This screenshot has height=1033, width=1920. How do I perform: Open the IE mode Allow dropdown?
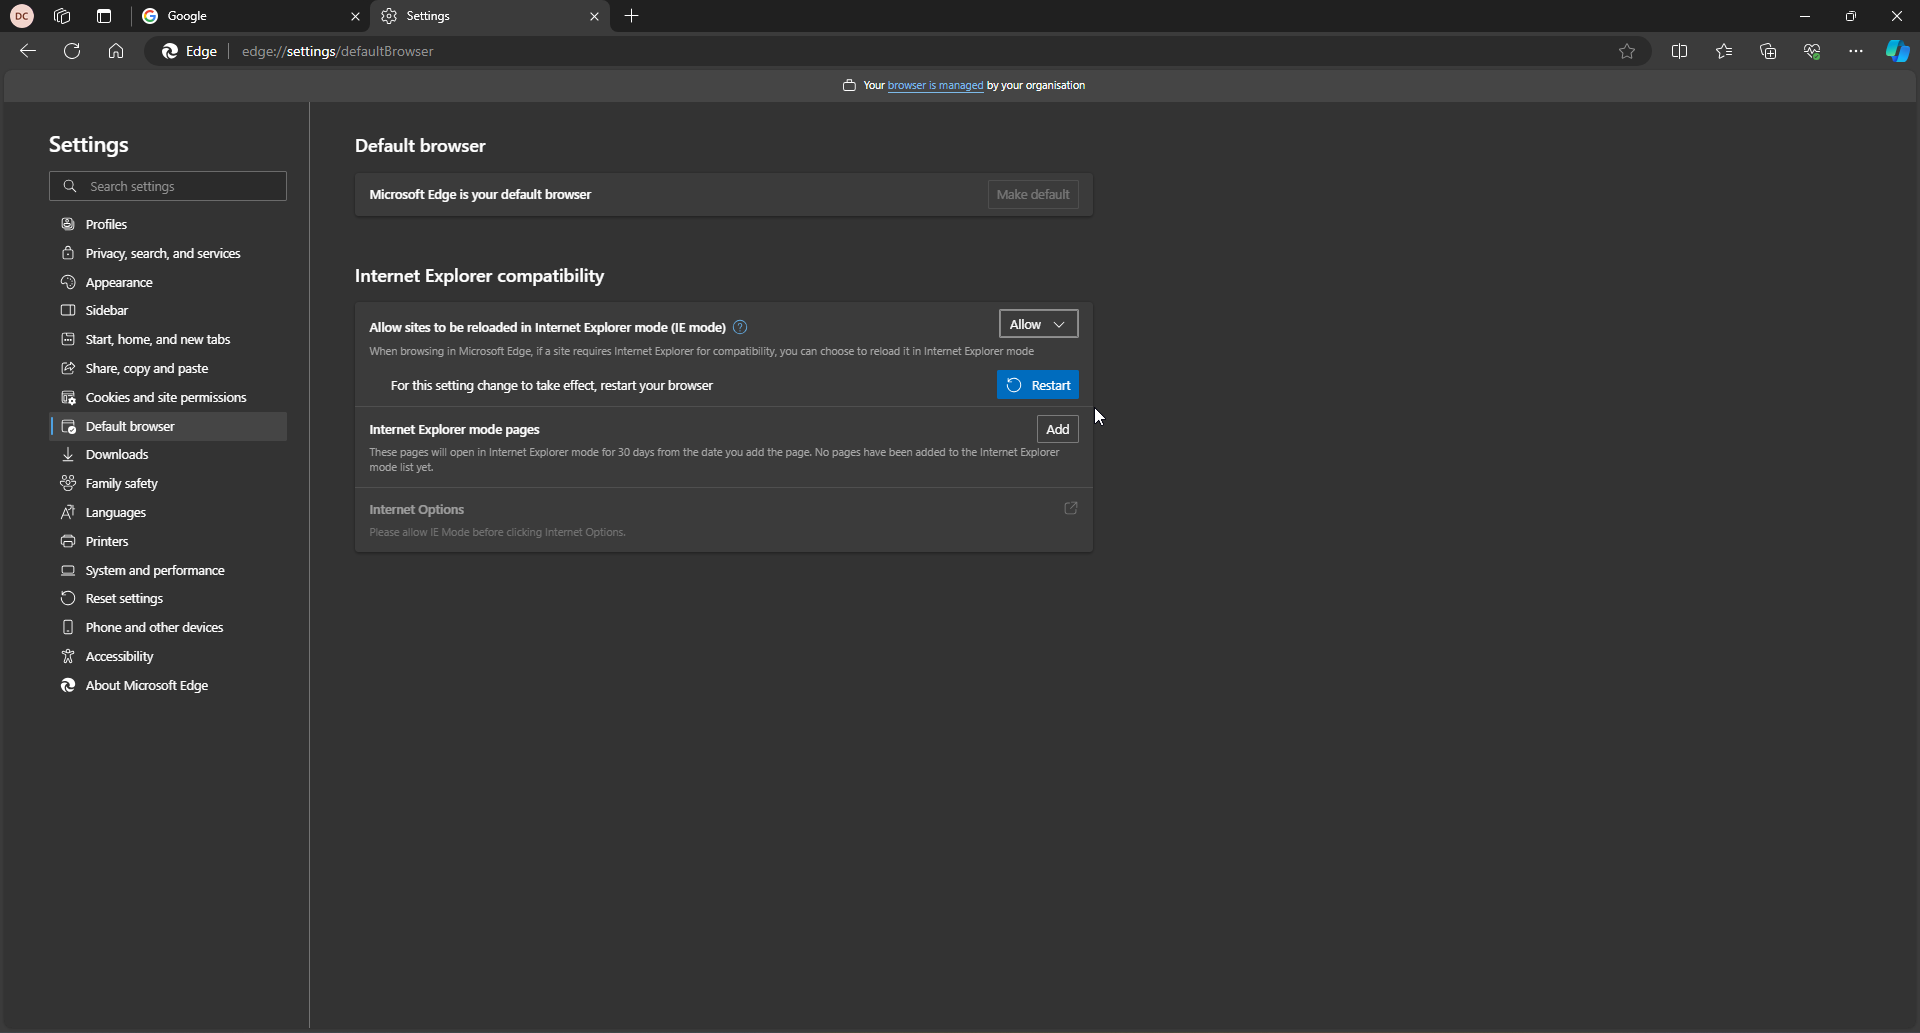[1038, 324]
